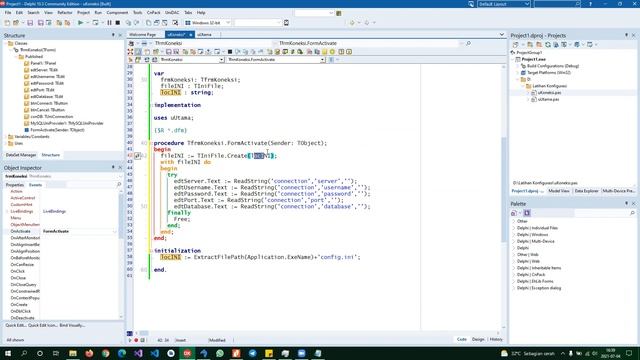This screenshot has height=360, width=640.
Task: Open the Windows 32-bit platform dropdown
Action: (228, 23)
